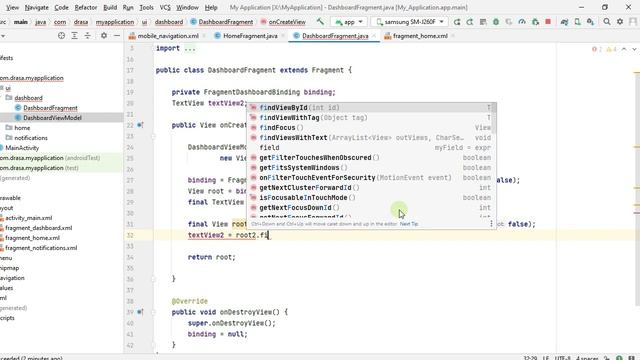The width and height of the screenshot is (640, 360).
Task: Click DashboardFragment breadcrumb
Action: pyautogui.click(x=222, y=22)
